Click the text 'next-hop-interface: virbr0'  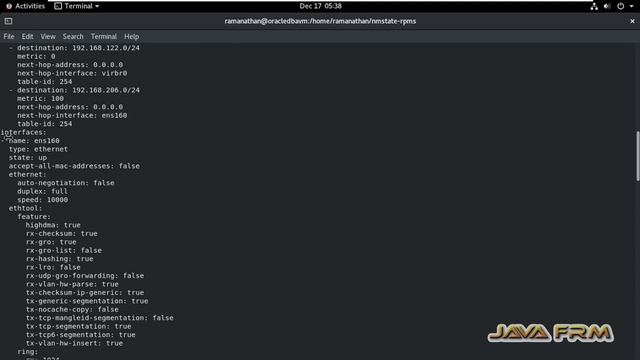tap(72, 73)
